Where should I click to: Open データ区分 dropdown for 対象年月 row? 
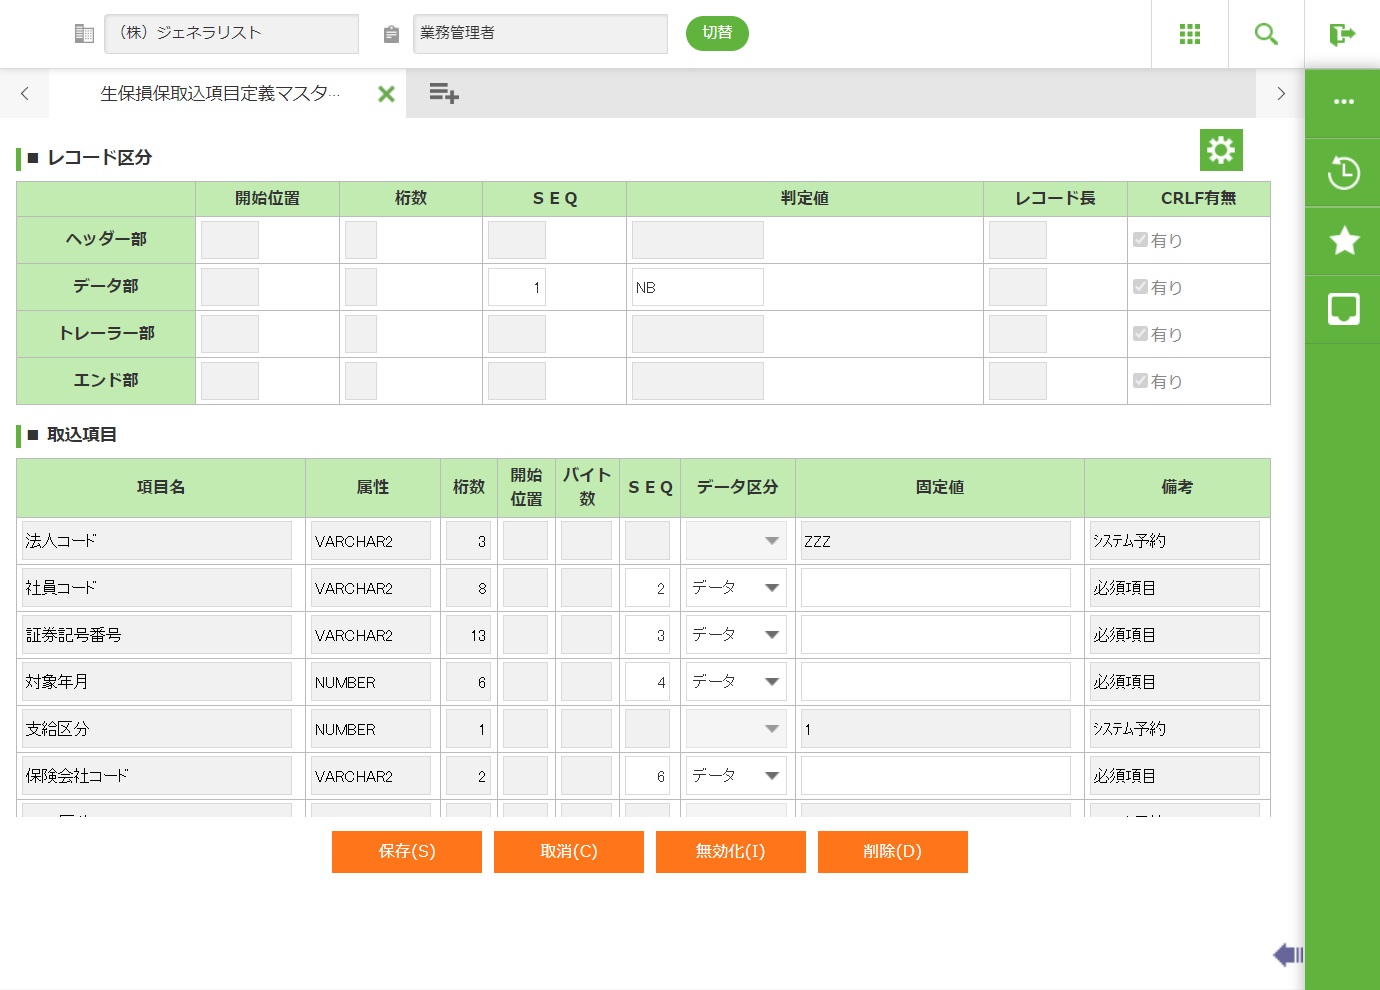[736, 682]
